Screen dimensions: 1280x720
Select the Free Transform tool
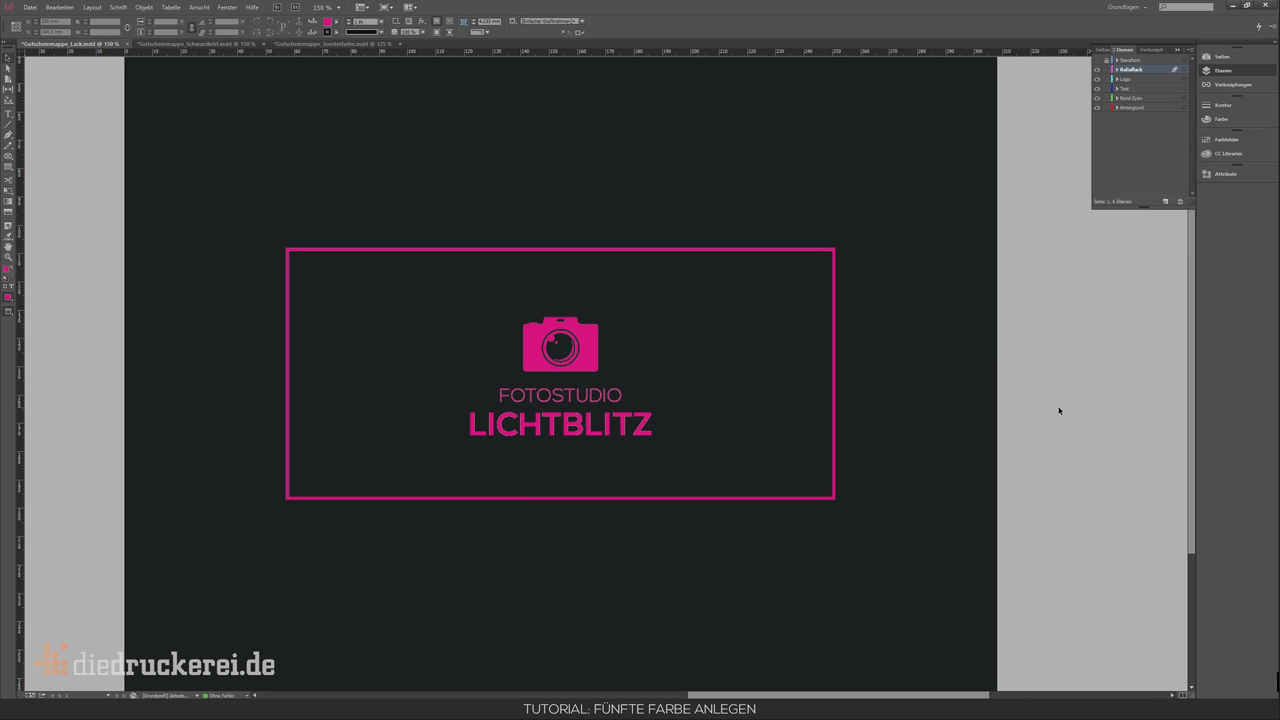pos(8,190)
